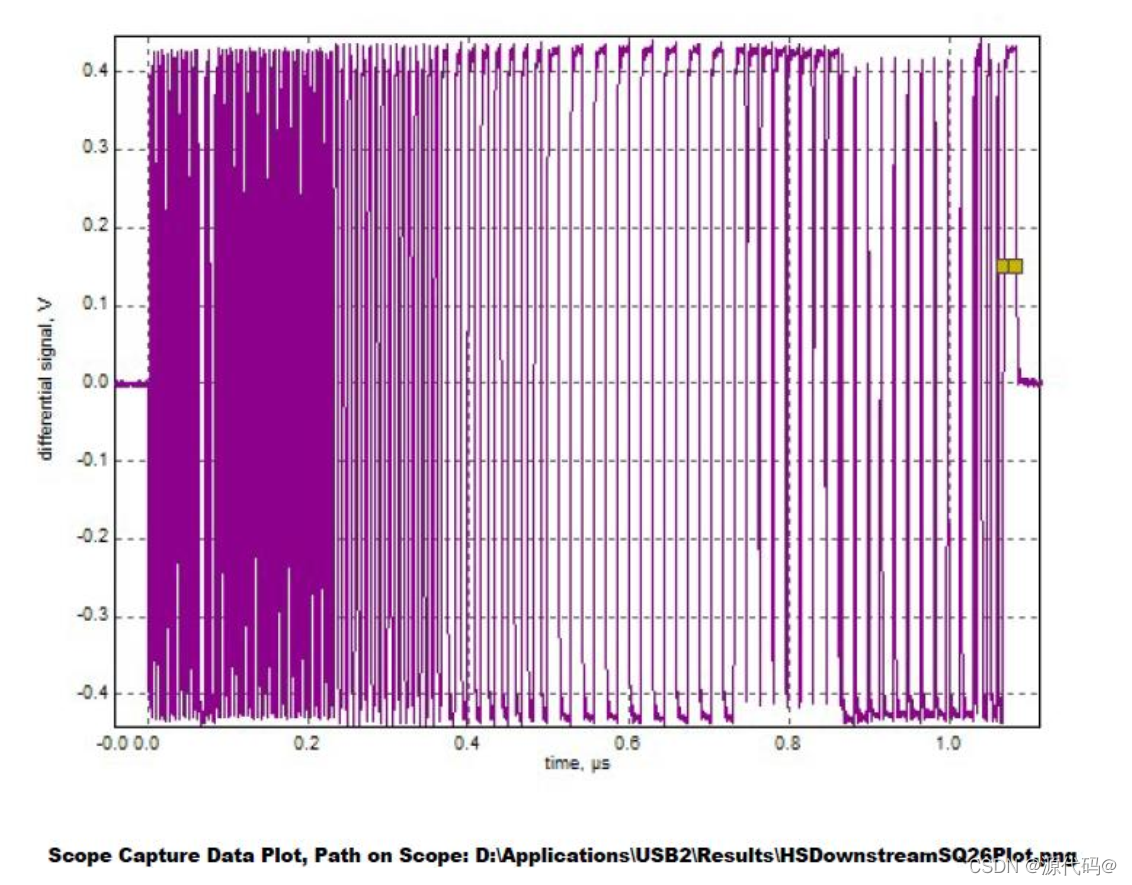Select the 0.6 tick on the time axis
1132x885 pixels.
click(628, 744)
